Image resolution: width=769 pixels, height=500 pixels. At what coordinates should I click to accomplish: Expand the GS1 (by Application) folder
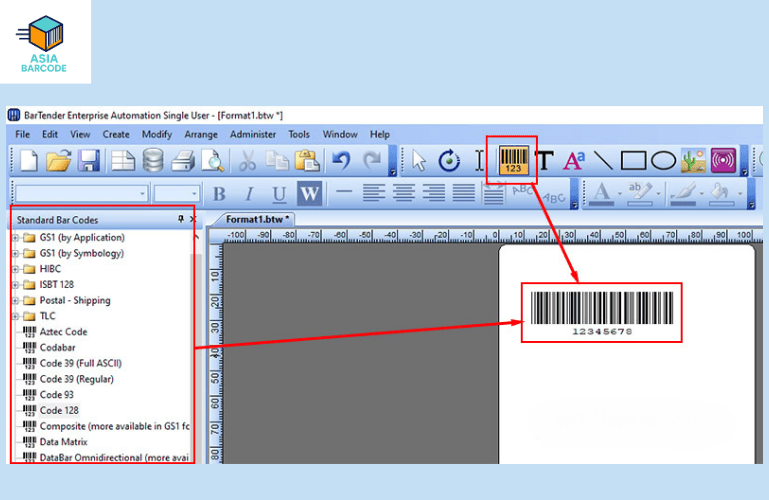[x=15, y=238]
